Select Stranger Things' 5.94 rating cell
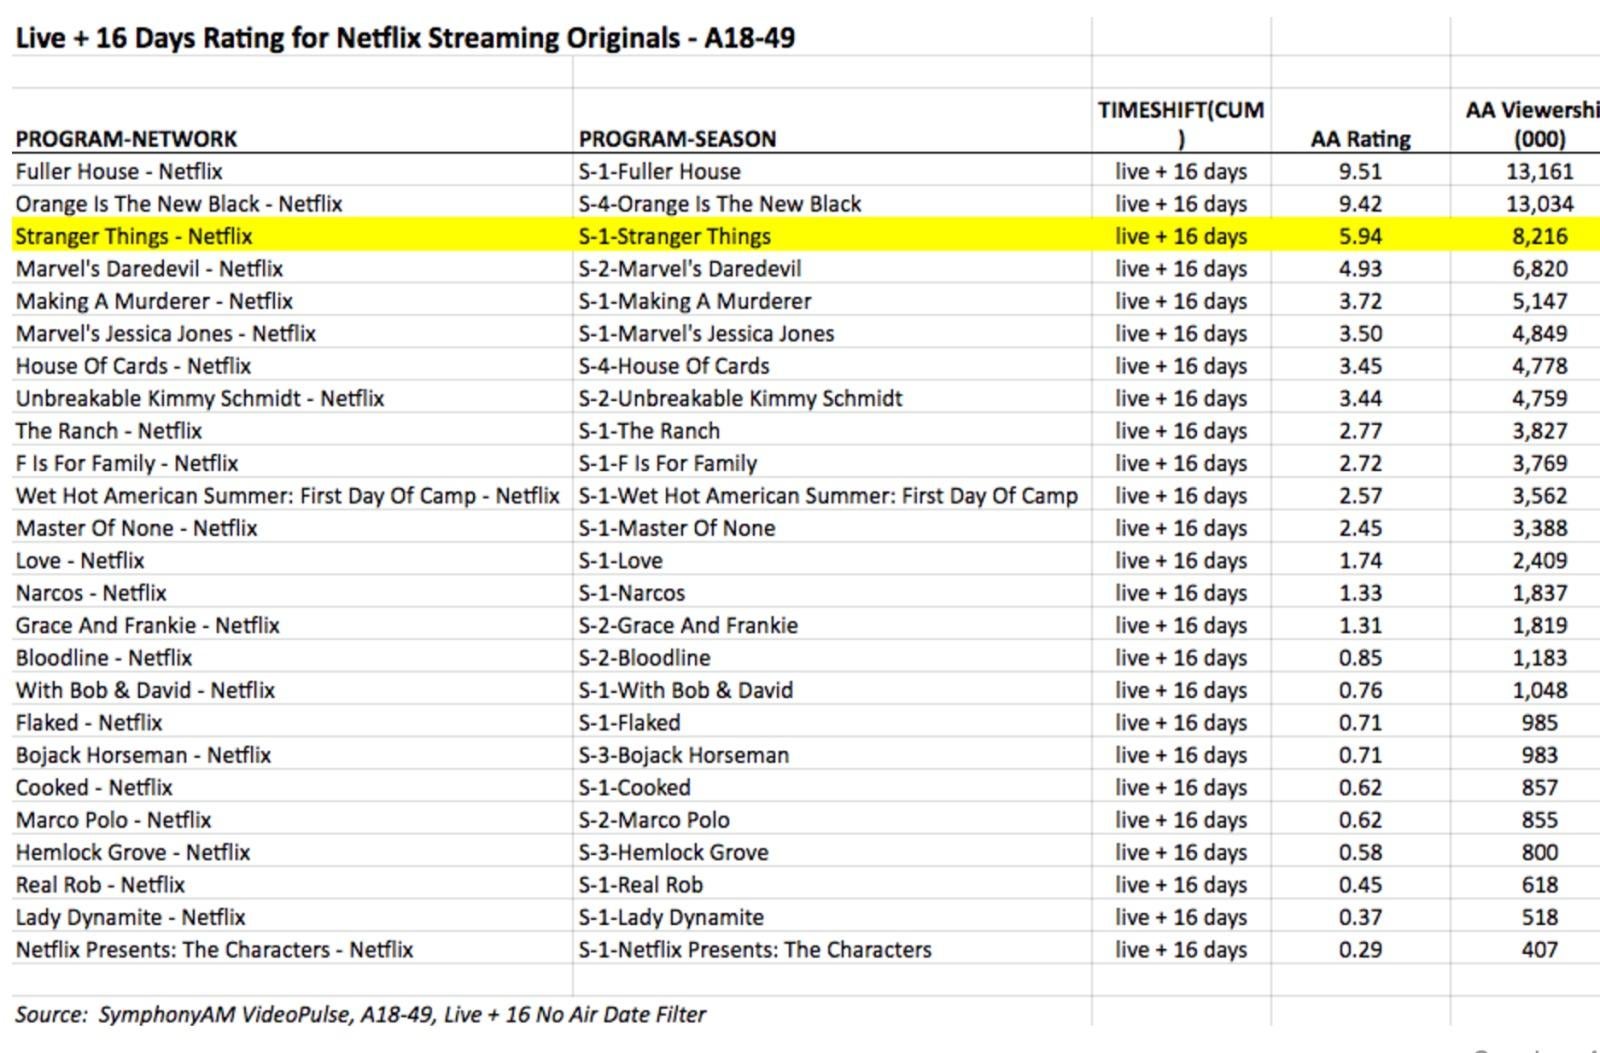This screenshot has width=1600, height=1053. point(1360,237)
